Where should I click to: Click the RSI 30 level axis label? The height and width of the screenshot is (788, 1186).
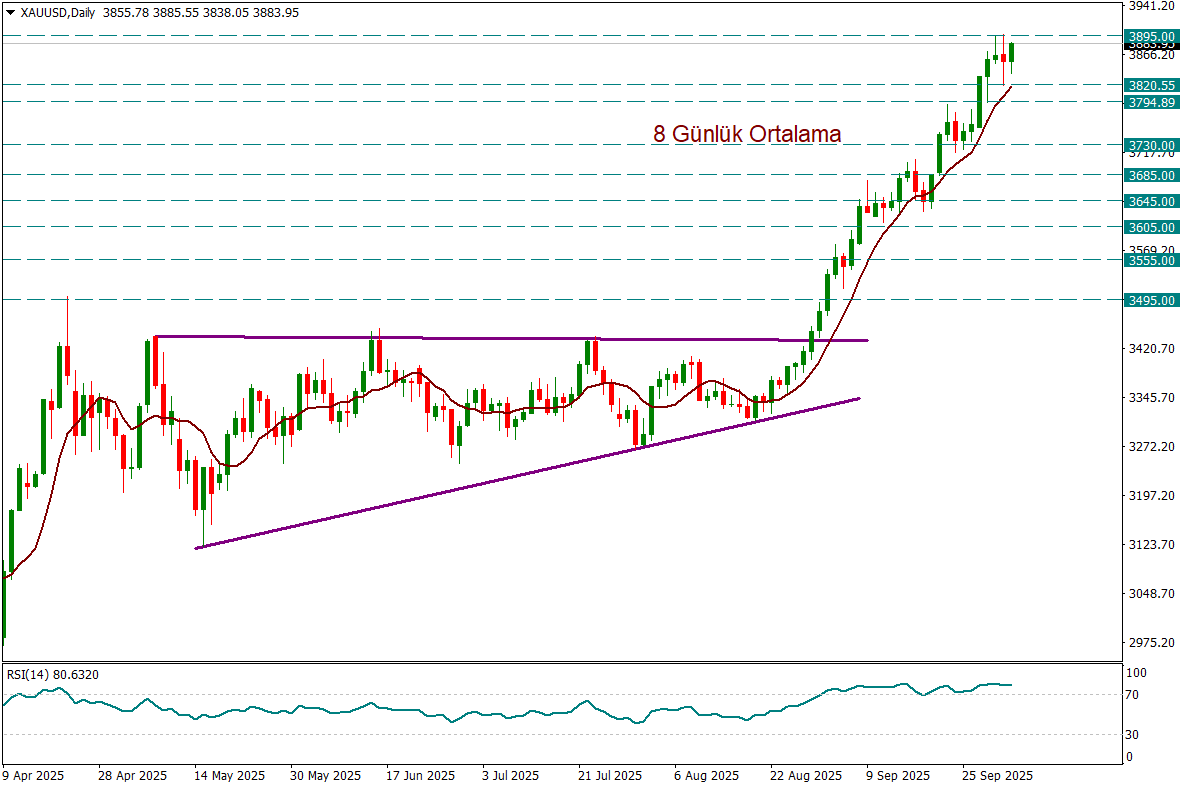[1133, 735]
